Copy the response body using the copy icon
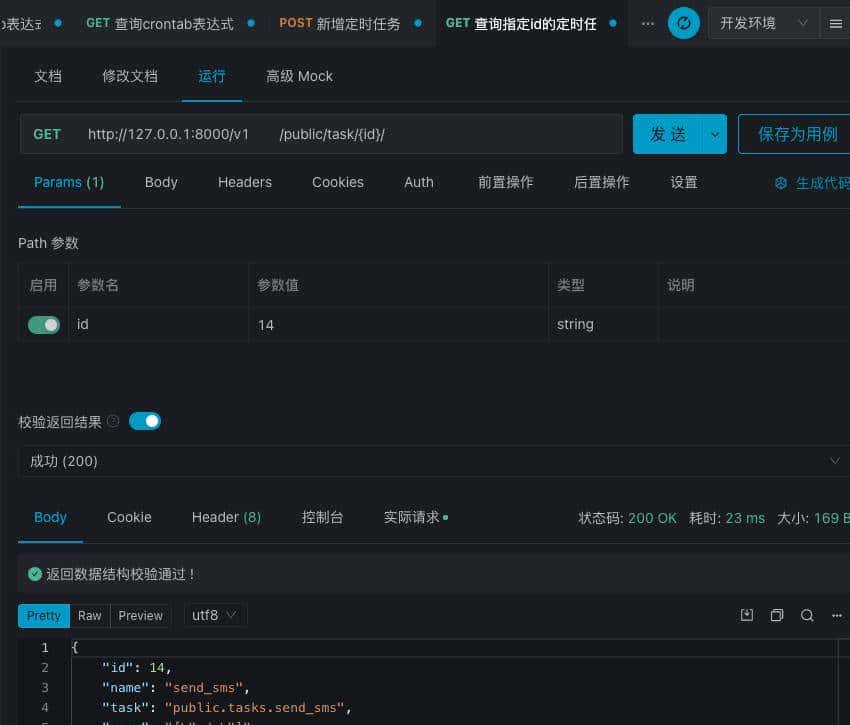 777,615
